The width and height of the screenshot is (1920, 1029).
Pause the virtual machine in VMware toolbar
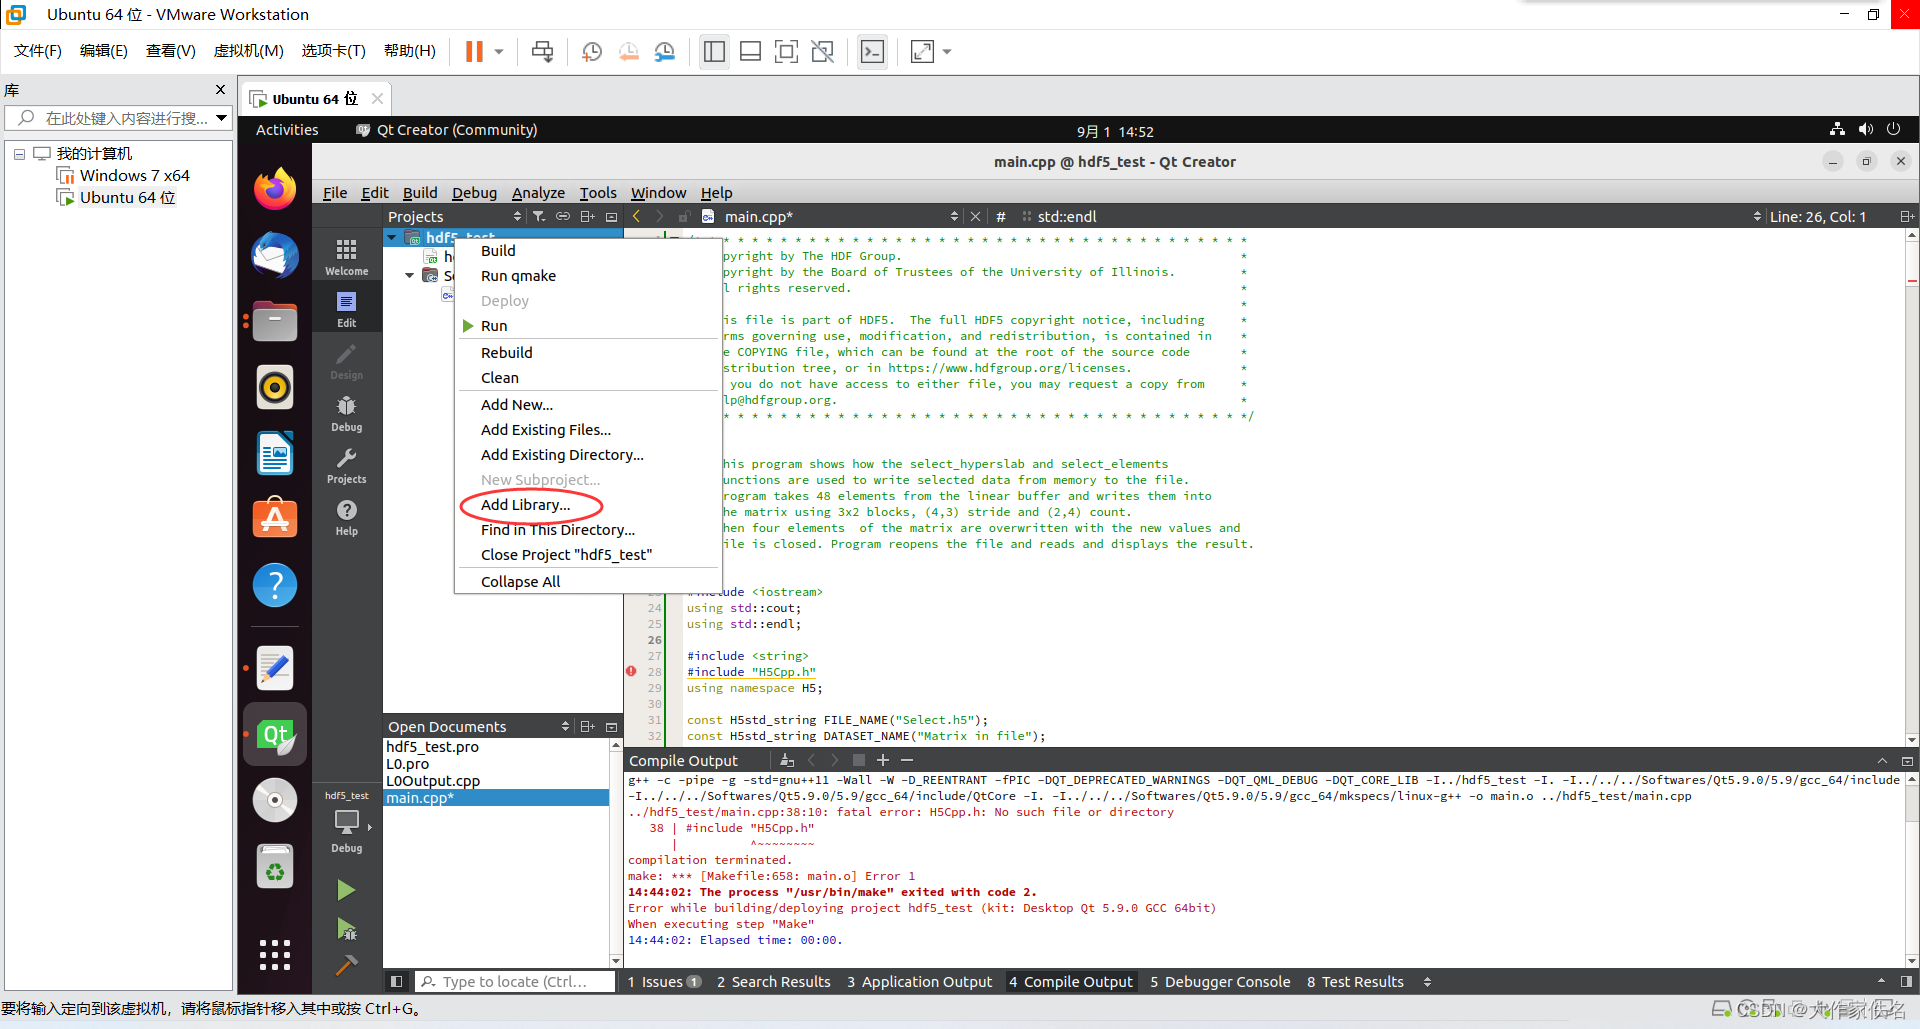pos(475,51)
